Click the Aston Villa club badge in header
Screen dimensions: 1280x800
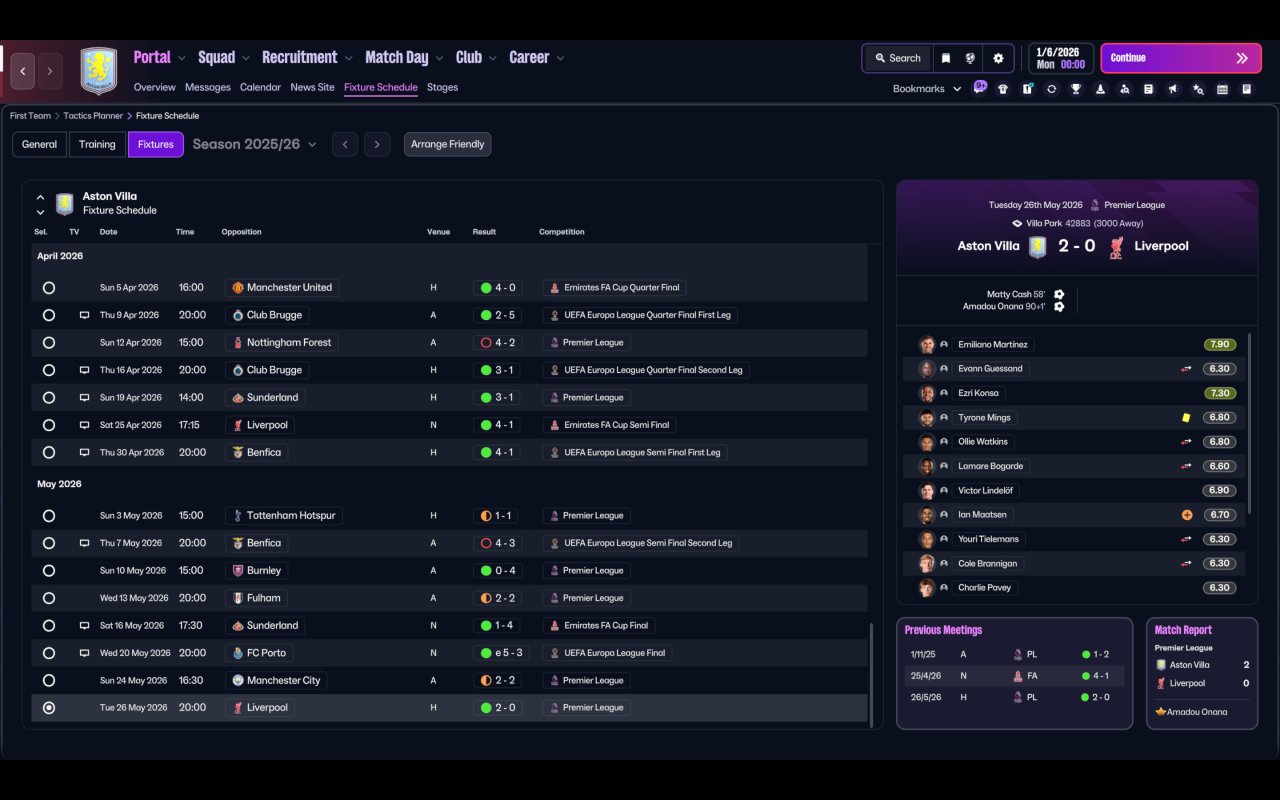99,71
